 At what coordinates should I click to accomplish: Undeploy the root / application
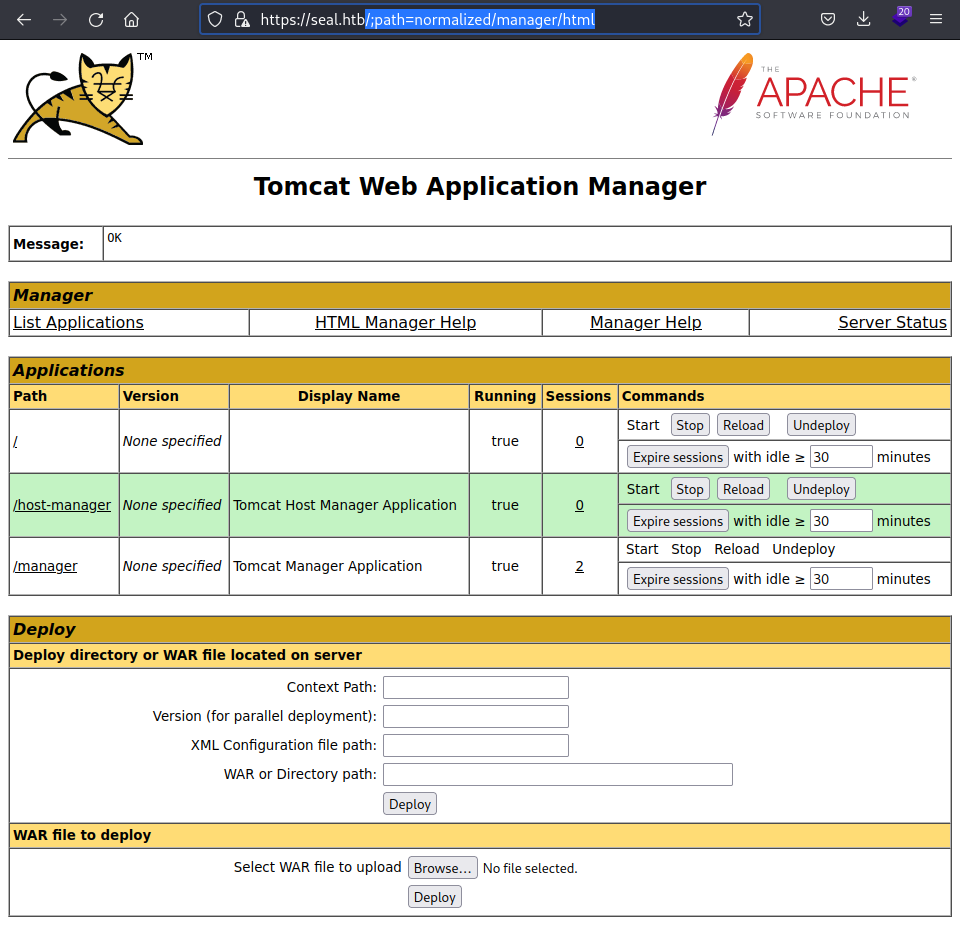(821, 425)
